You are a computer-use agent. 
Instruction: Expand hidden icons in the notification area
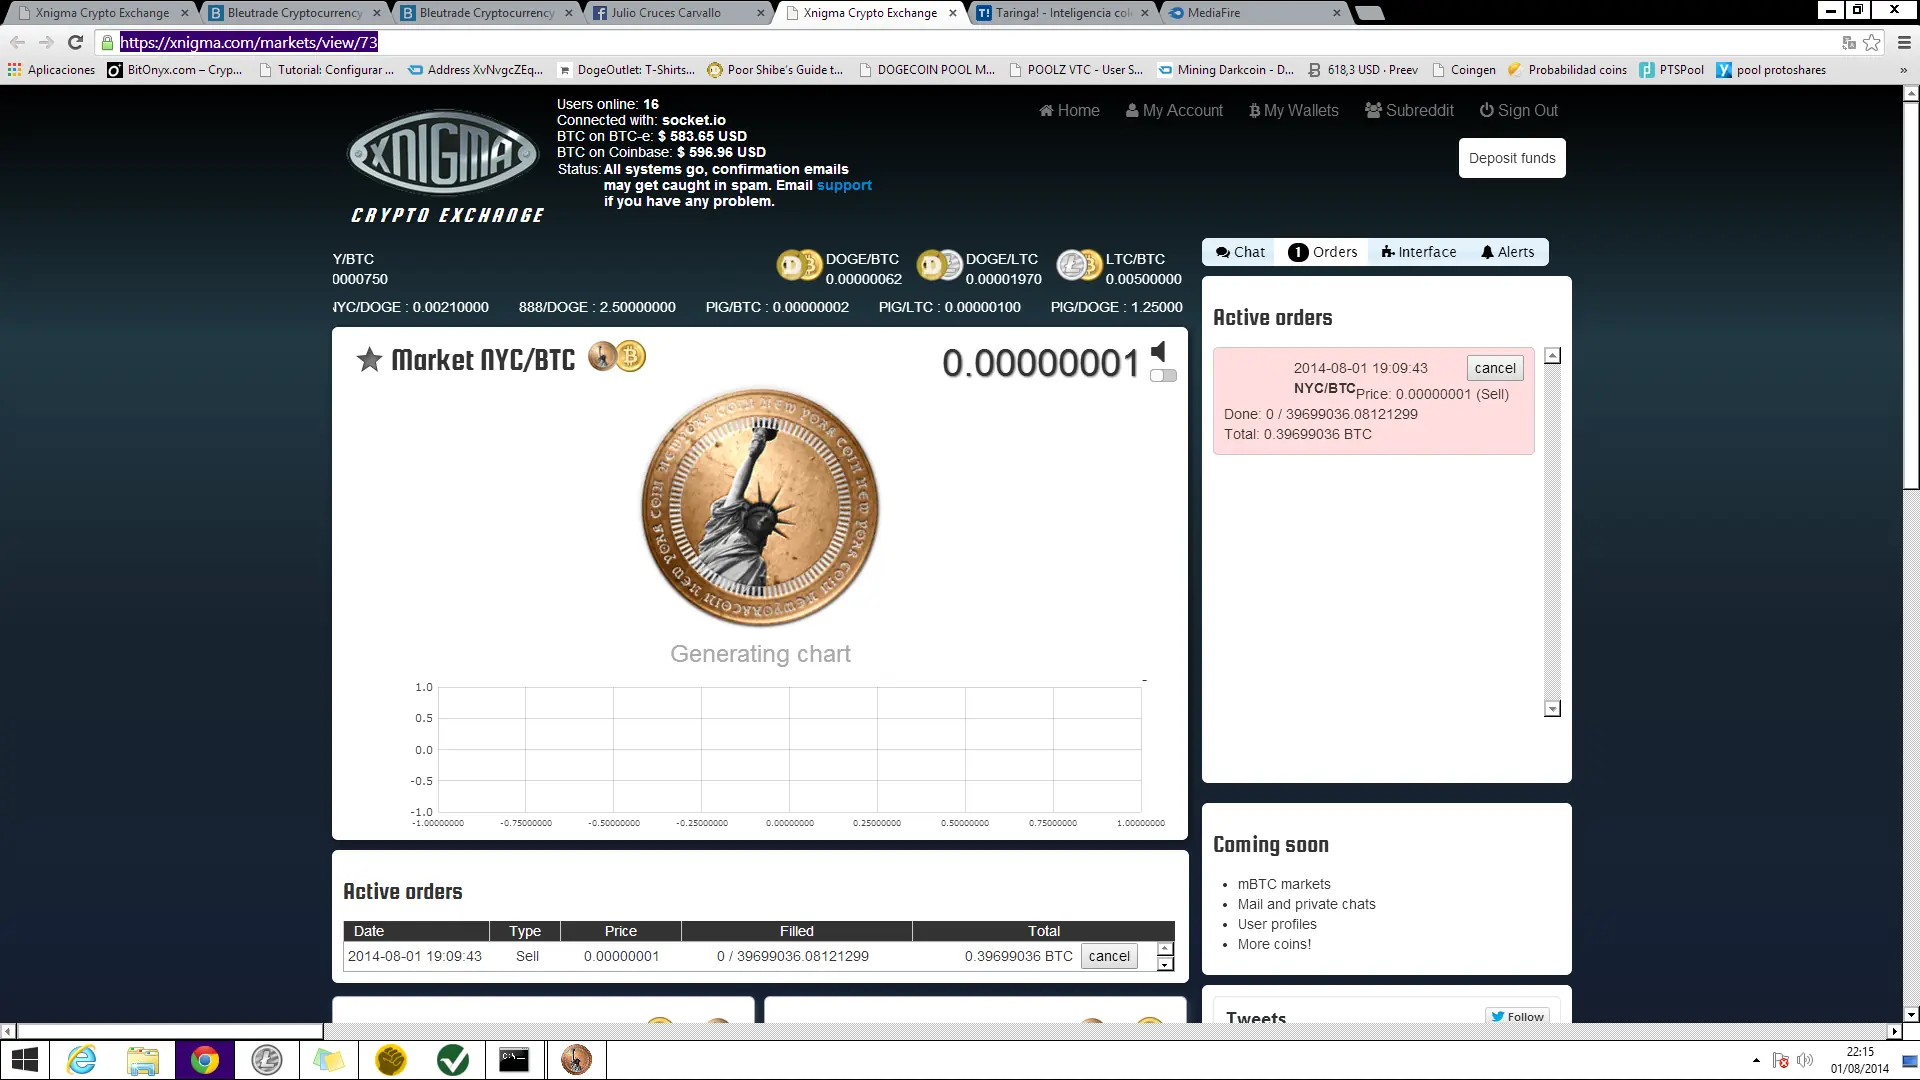pyautogui.click(x=1757, y=1060)
